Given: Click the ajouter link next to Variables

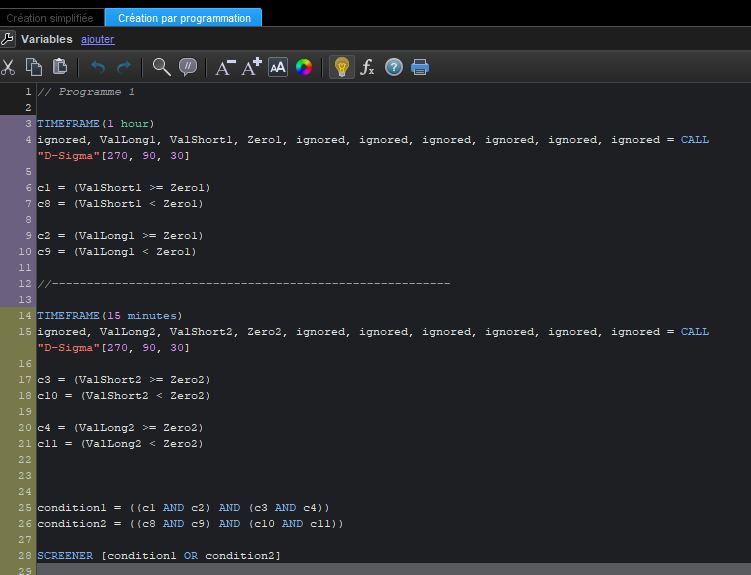Looking at the screenshot, I should (x=97, y=39).
